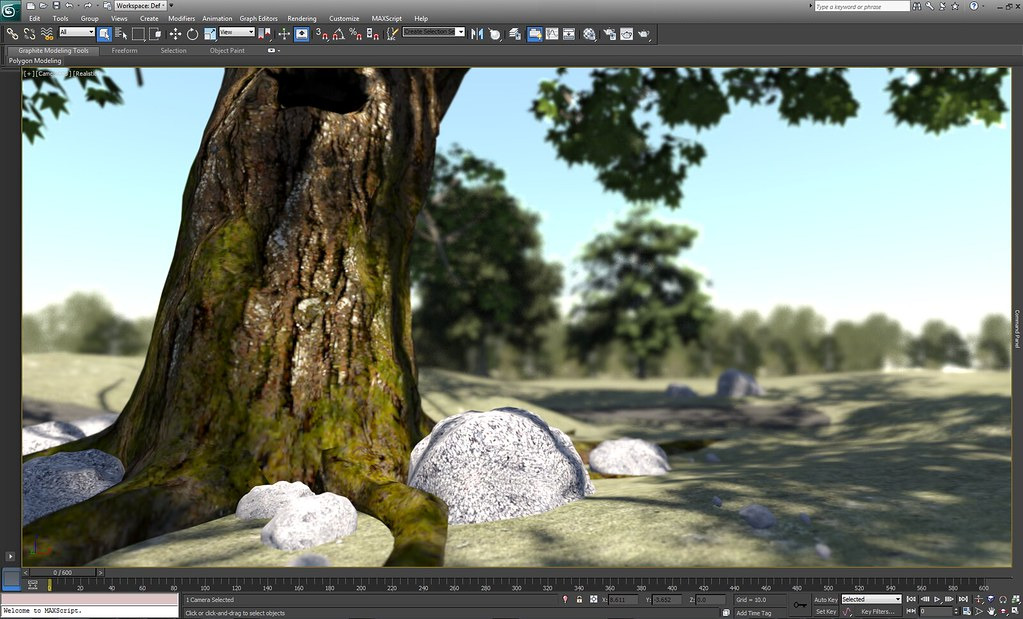1023x619 pixels.
Task: Toggle Auto Key animation mode
Action: tap(825, 599)
